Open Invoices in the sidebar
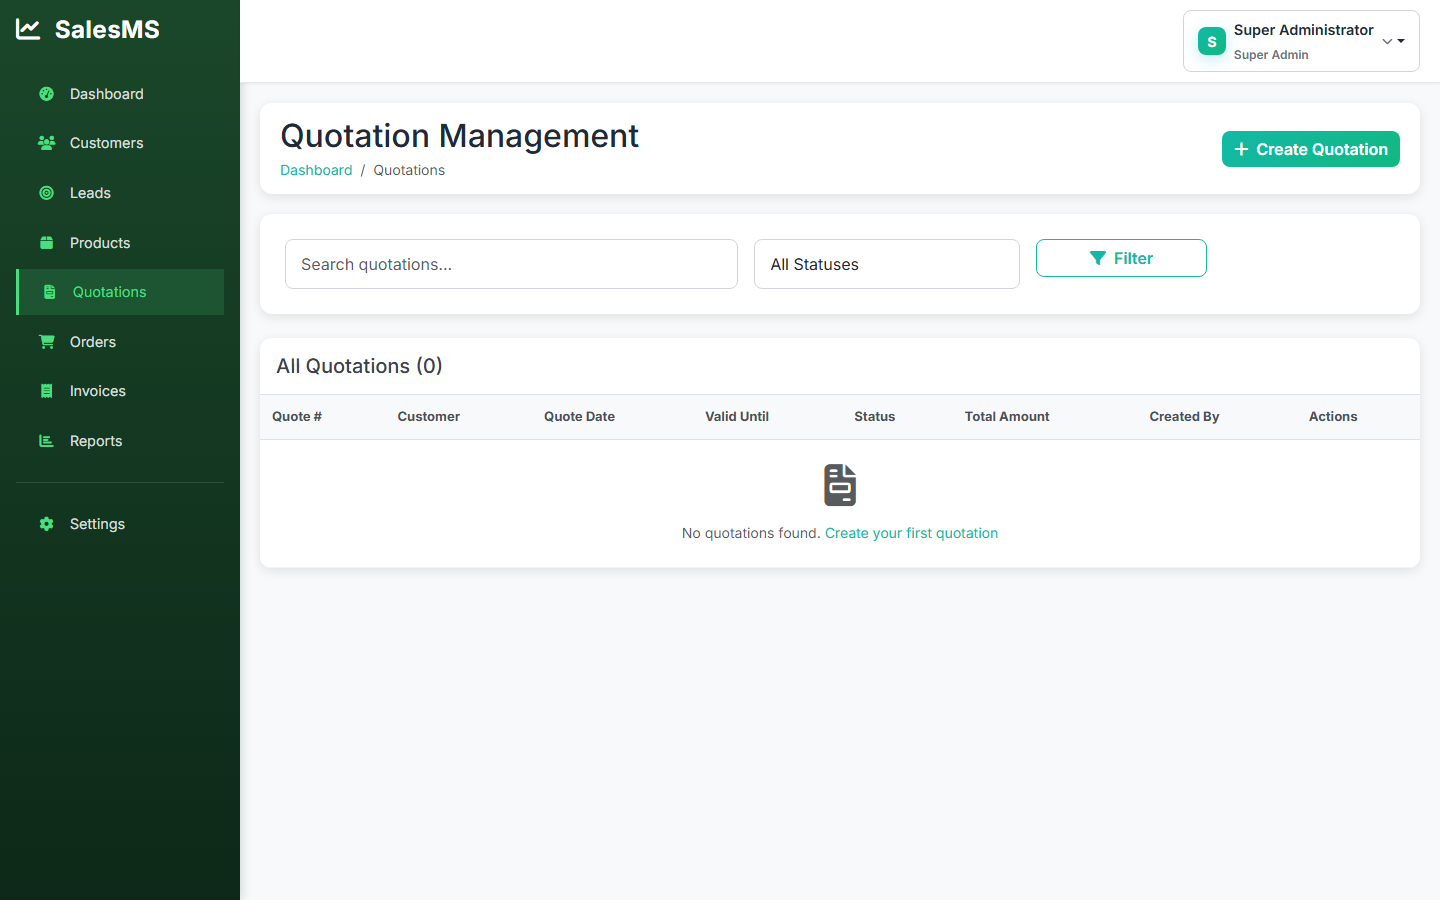This screenshot has width=1440, height=900. (x=120, y=391)
